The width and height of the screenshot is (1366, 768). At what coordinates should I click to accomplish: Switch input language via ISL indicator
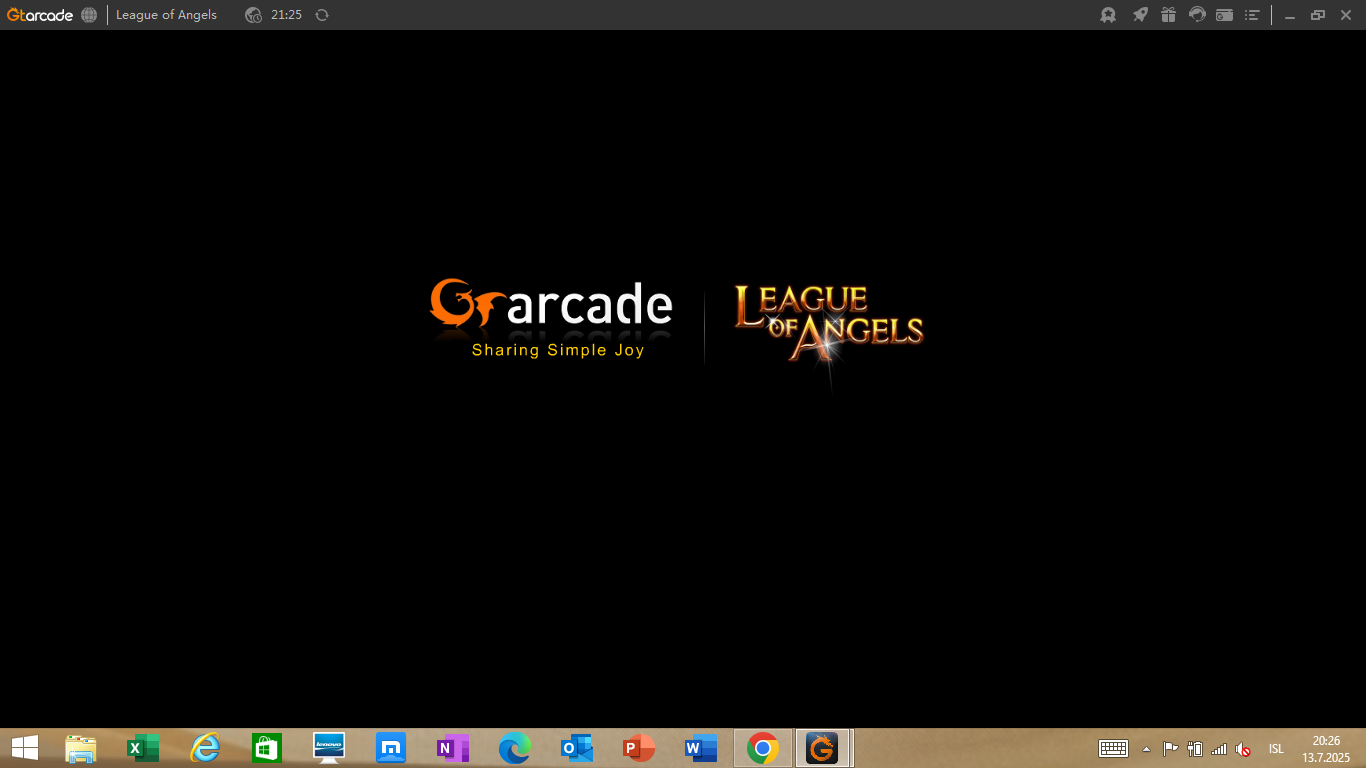(x=1276, y=749)
